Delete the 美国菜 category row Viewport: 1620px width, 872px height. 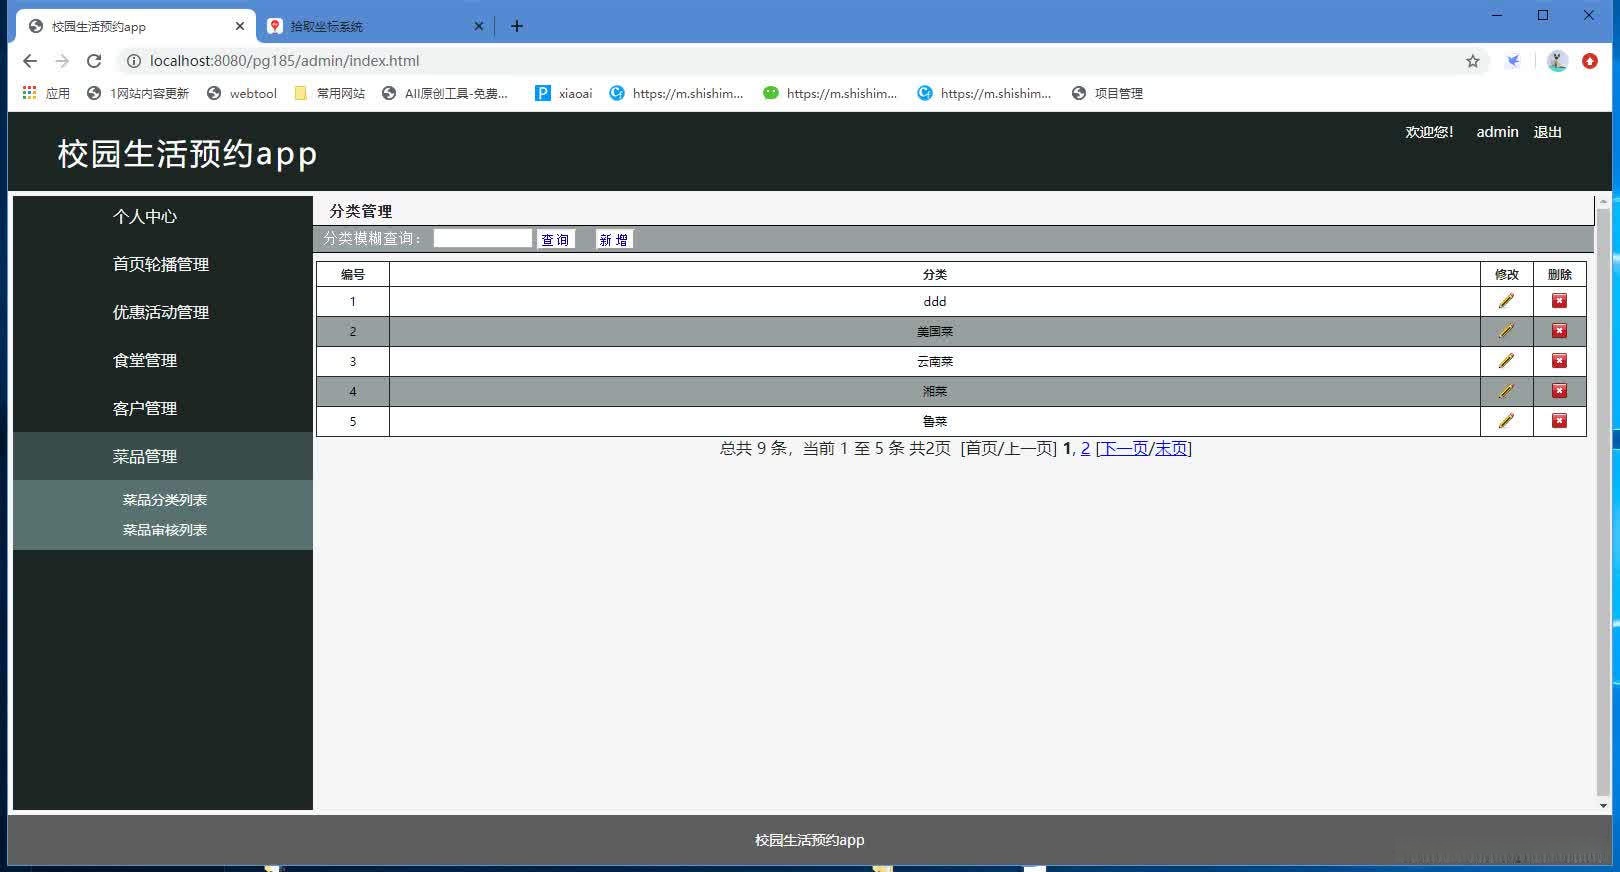1559,331
